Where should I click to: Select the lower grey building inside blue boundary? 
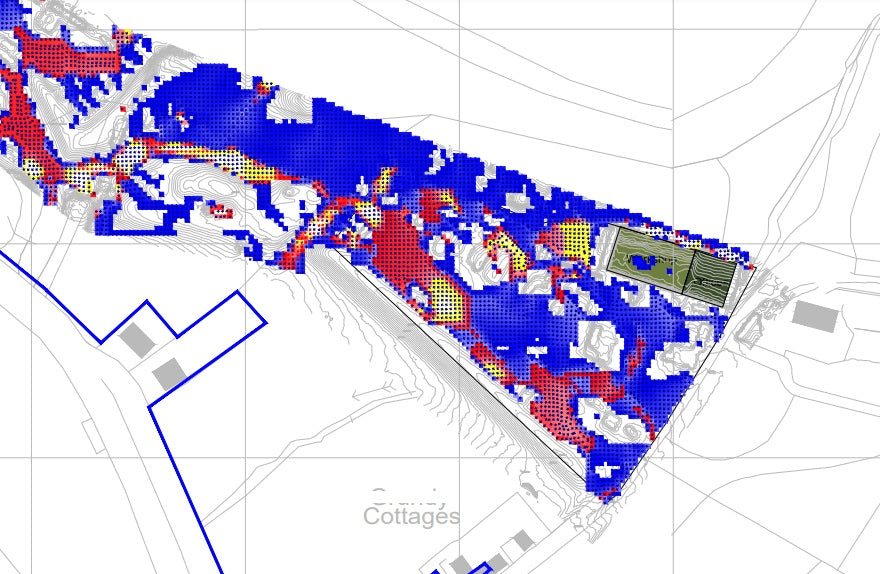[x=169, y=375]
